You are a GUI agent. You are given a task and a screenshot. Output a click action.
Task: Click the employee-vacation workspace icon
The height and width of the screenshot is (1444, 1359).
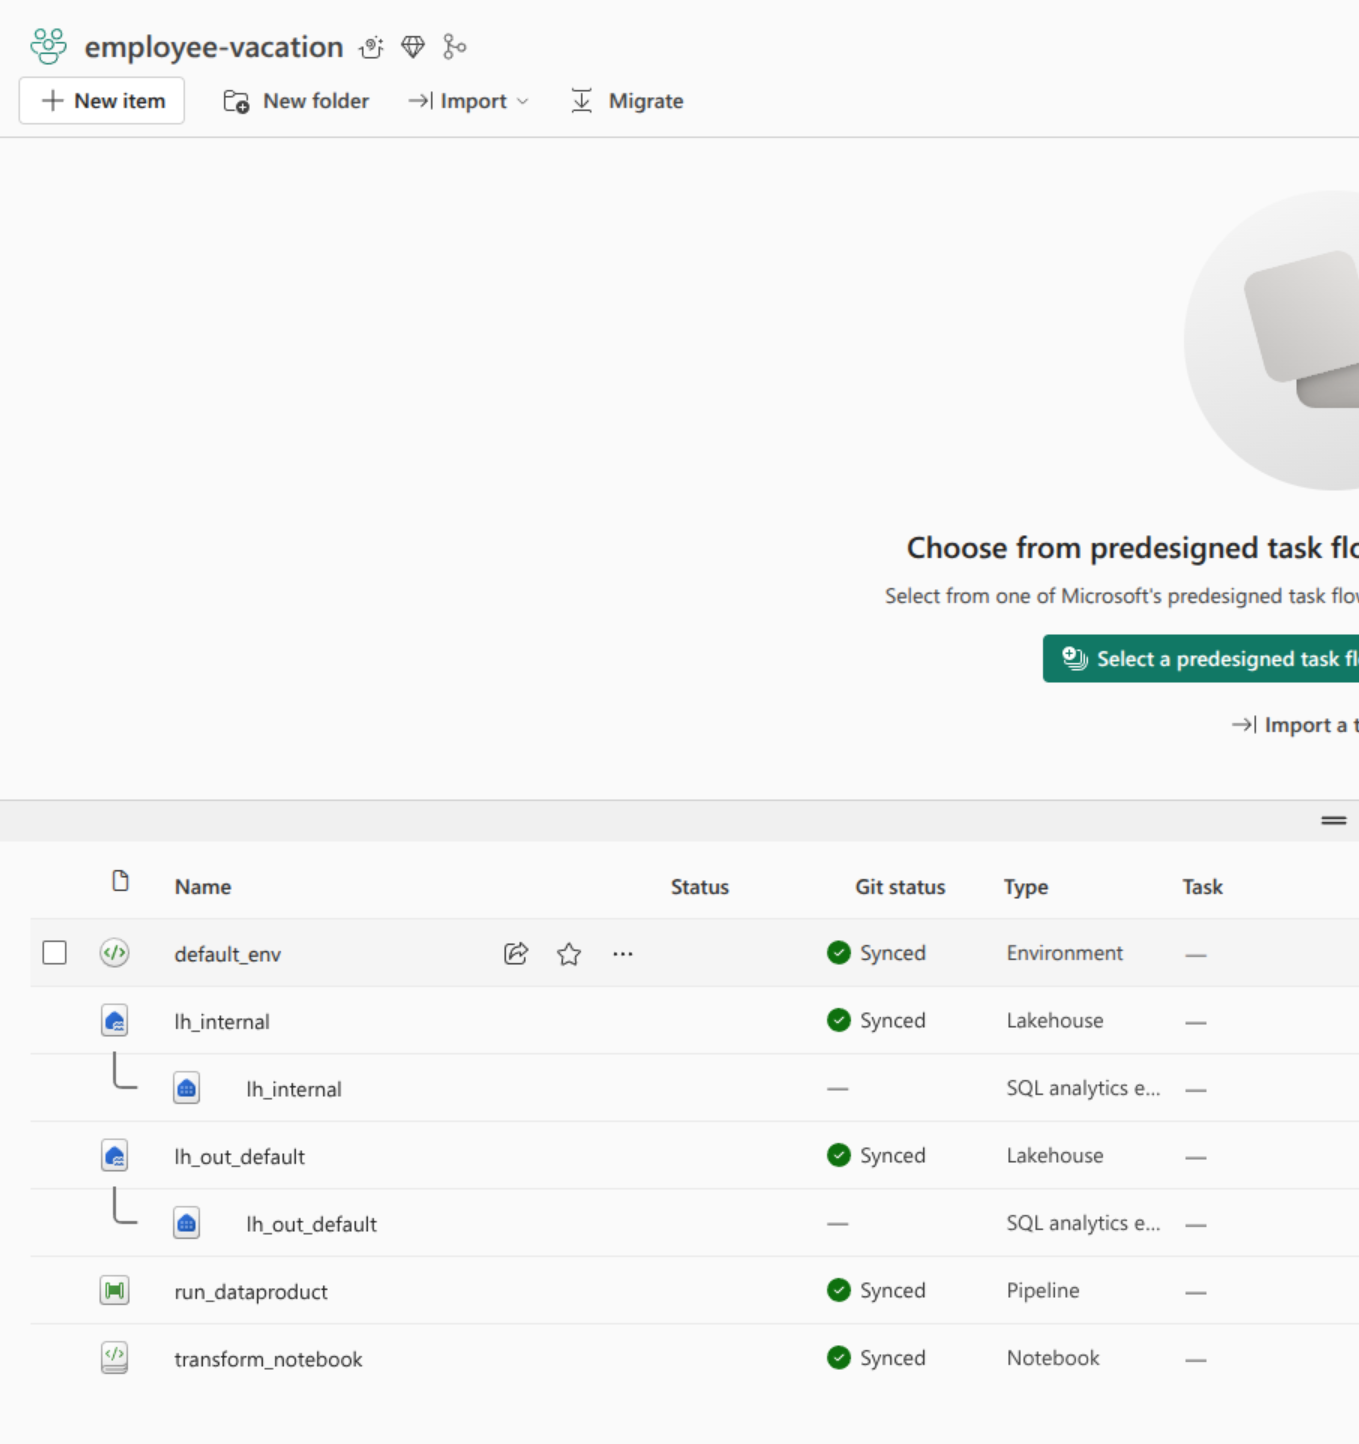click(x=48, y=46)
